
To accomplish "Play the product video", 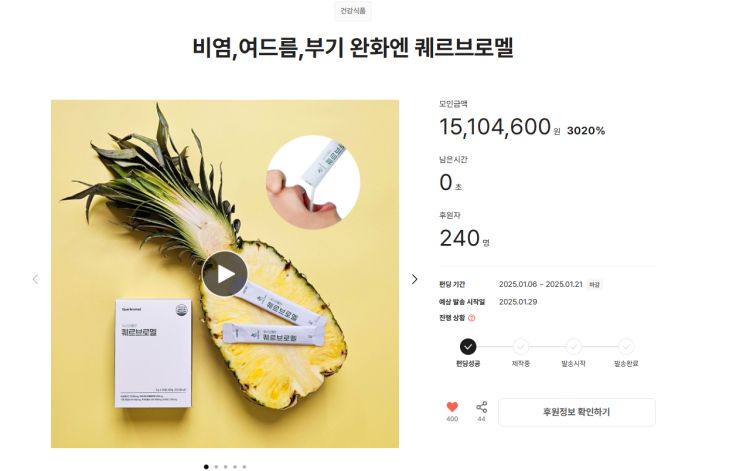I will (225, 274).
